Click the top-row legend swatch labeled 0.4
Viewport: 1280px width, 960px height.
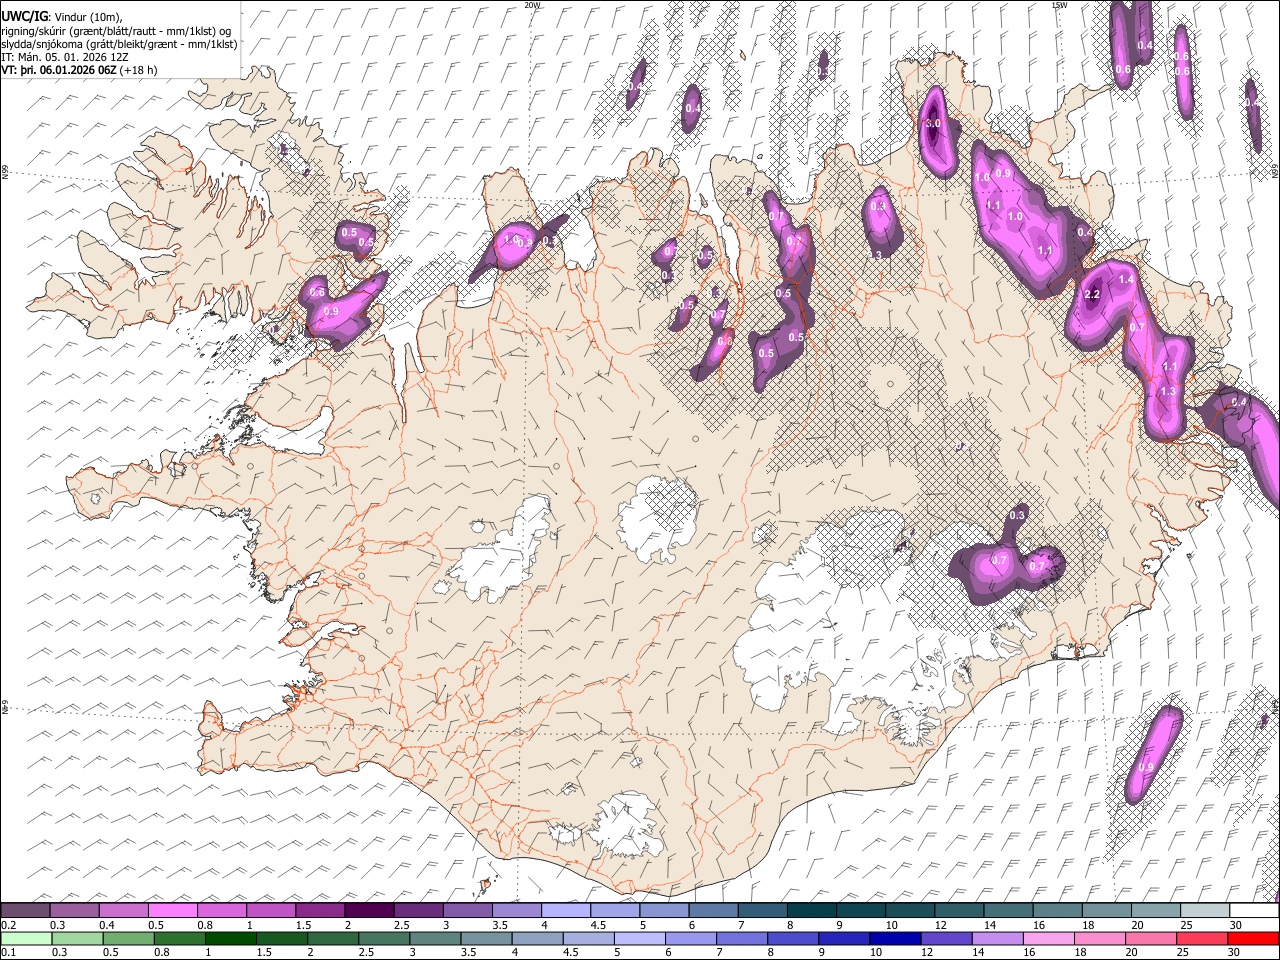point(124,910)
